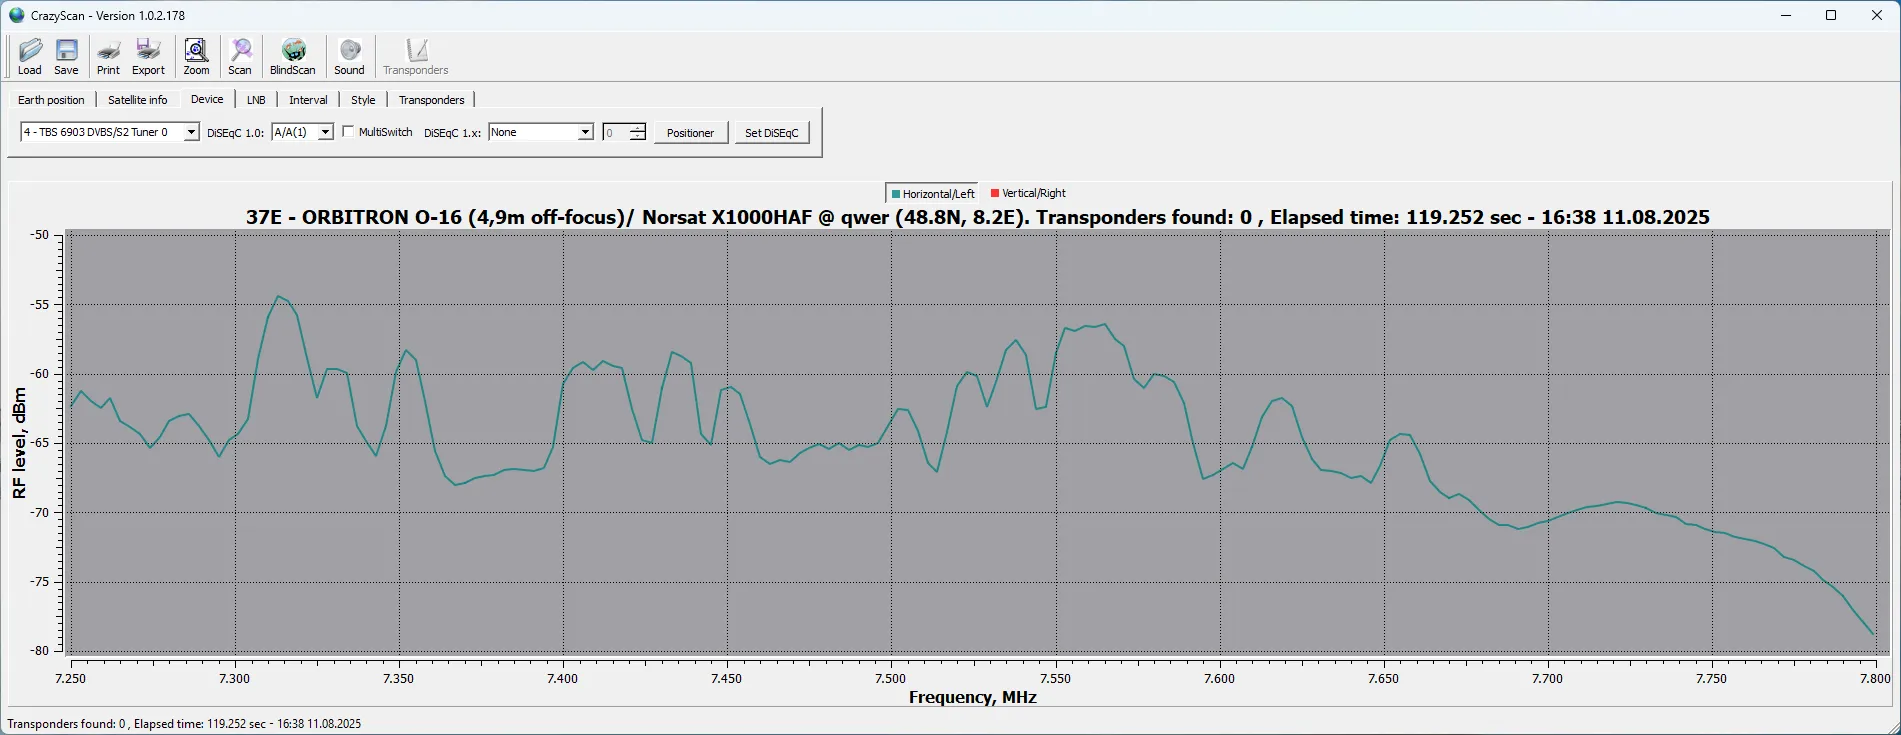1901x735 pixels.
Task: Toggle the Sound icon
Action: 349,56
